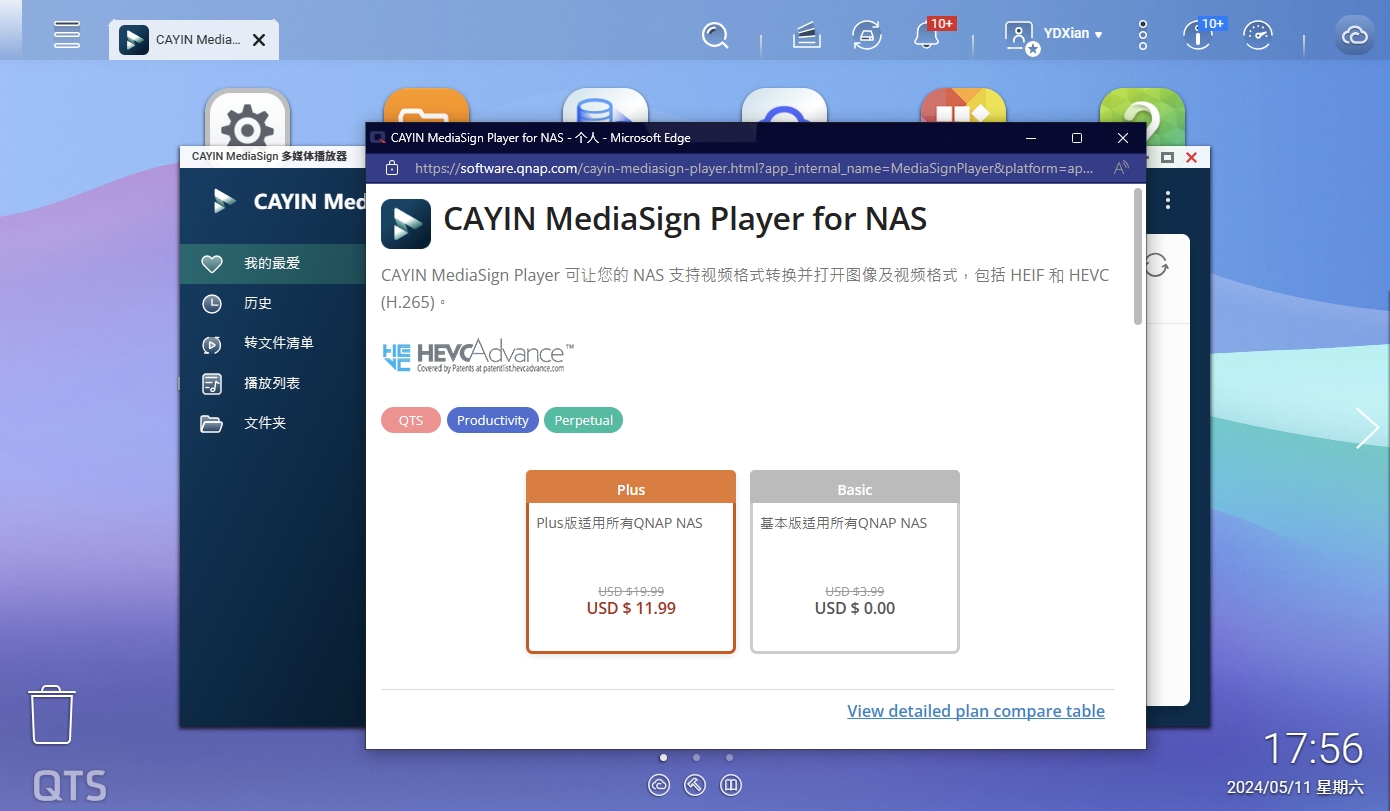Click the user profile avatar icon

(x=1021, y=36)
